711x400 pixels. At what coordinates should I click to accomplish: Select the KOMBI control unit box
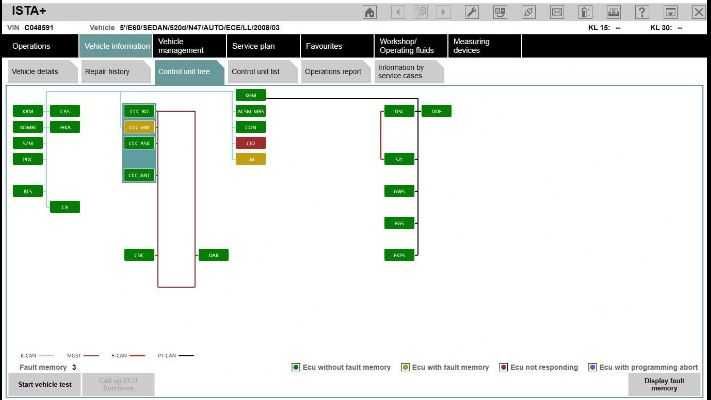[x=28, y=127]
